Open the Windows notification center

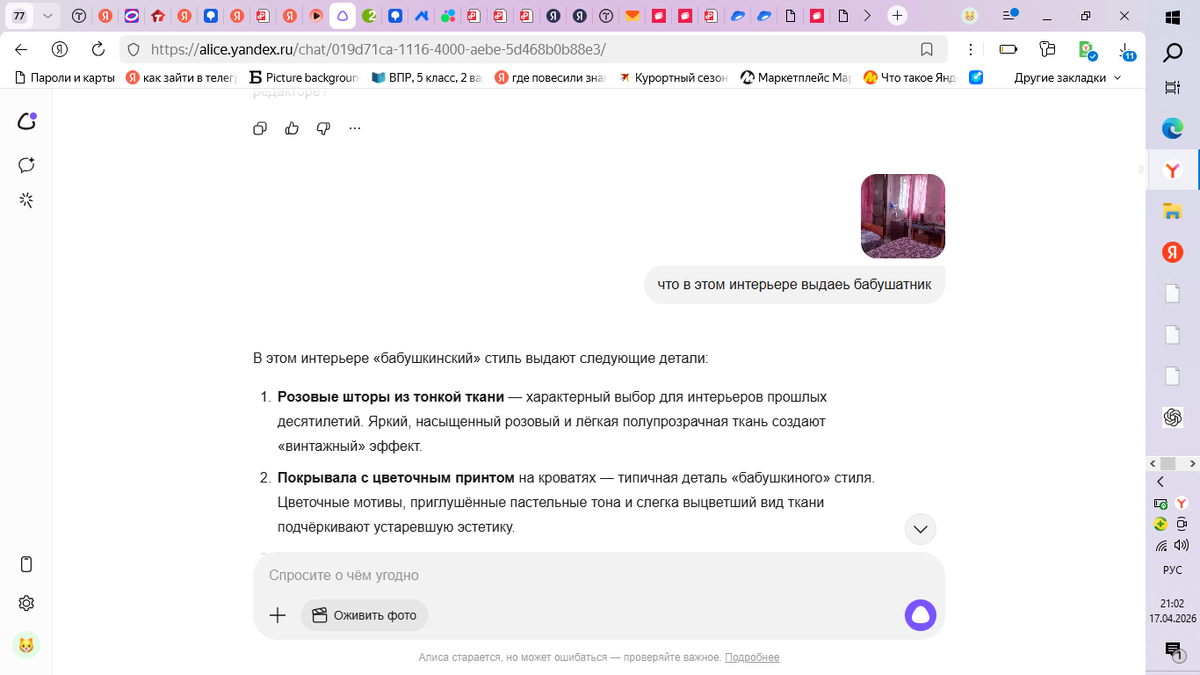1173,650
